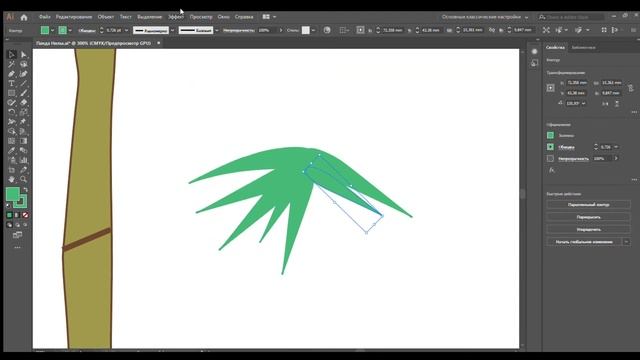Select the Blend tool
The width and height of the screenshot is (640, 360).
point(24,151)
